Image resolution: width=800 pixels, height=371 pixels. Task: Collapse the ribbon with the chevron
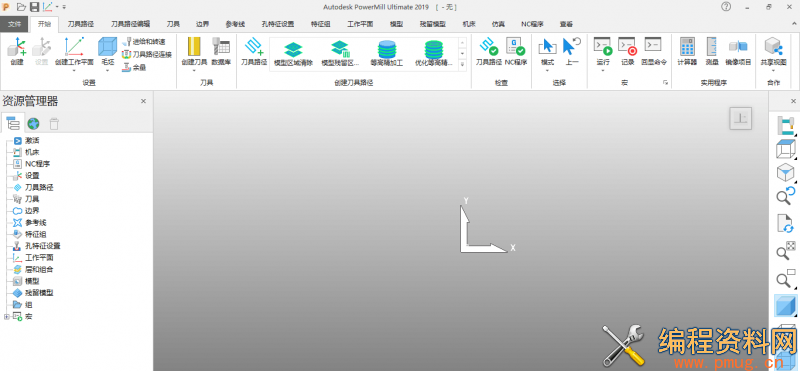(x=794, y=23)
